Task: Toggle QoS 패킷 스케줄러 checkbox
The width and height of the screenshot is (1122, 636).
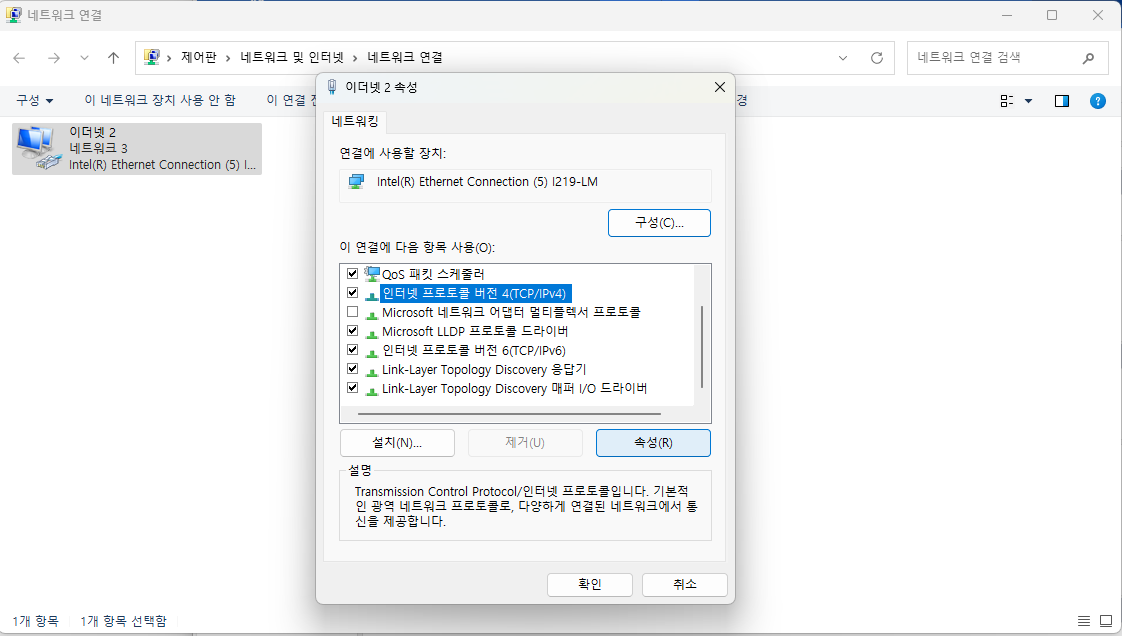Action: (352, 273)
